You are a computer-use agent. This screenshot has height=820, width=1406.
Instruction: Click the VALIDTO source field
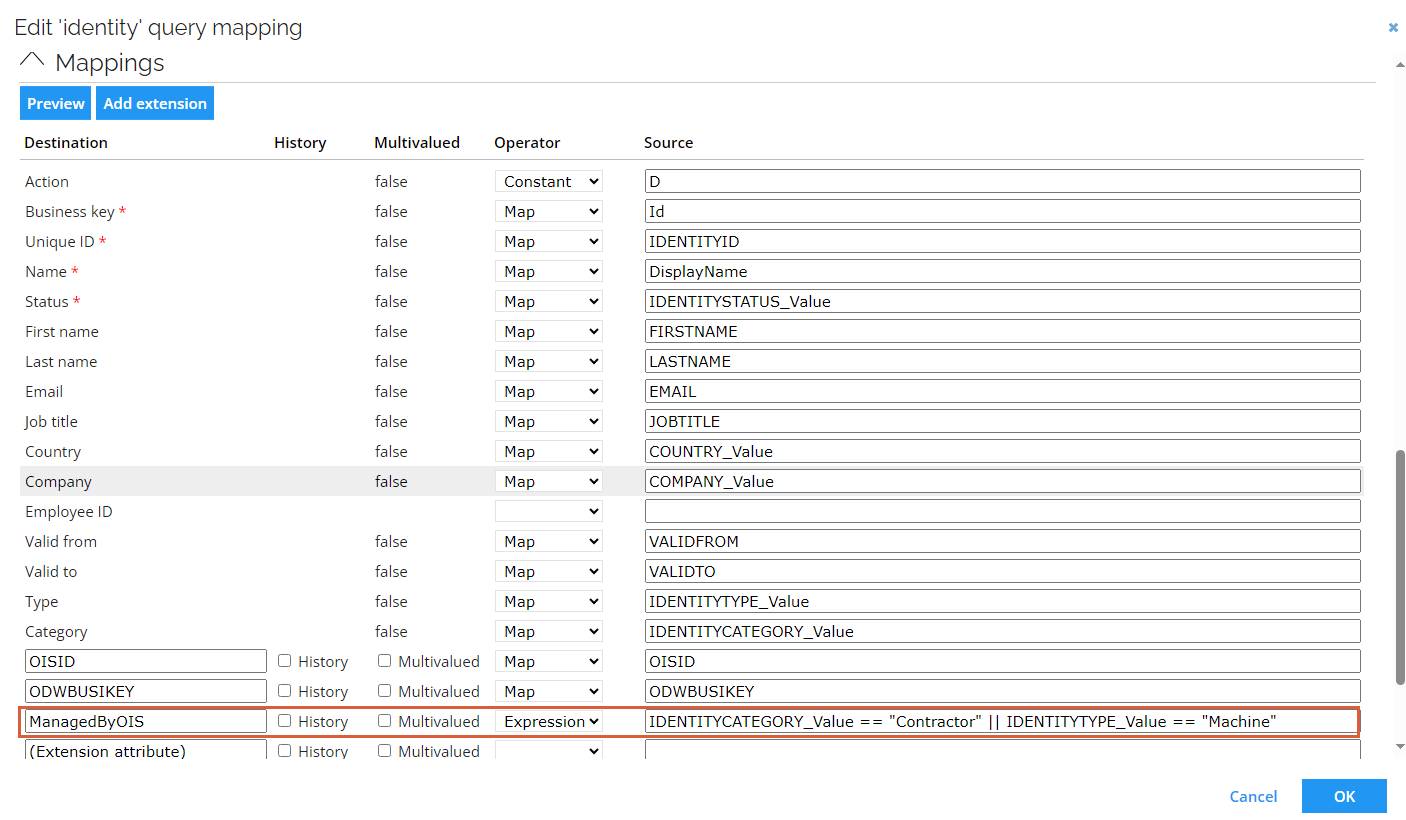(x=1003, y=571)
